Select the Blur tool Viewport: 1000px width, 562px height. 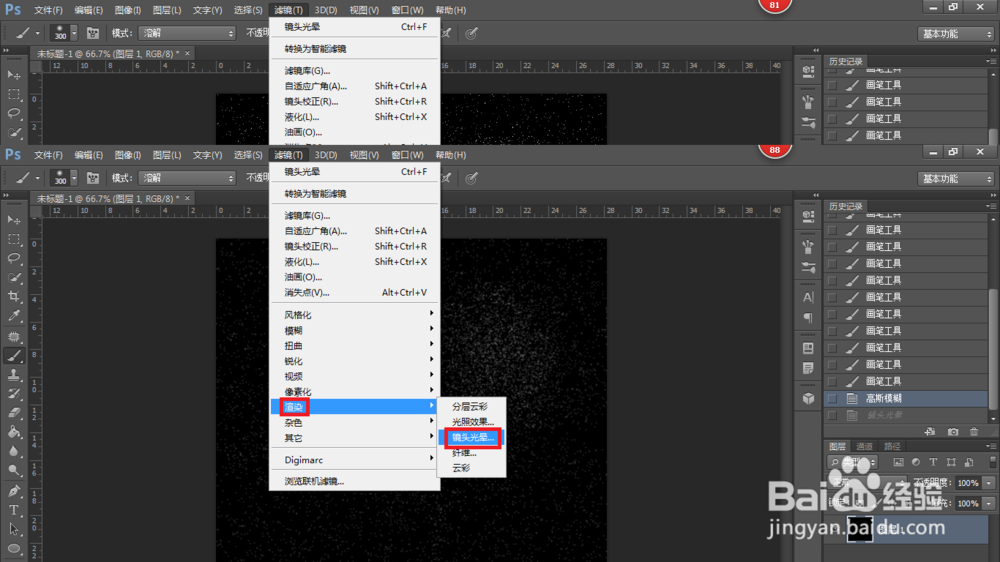14,452
